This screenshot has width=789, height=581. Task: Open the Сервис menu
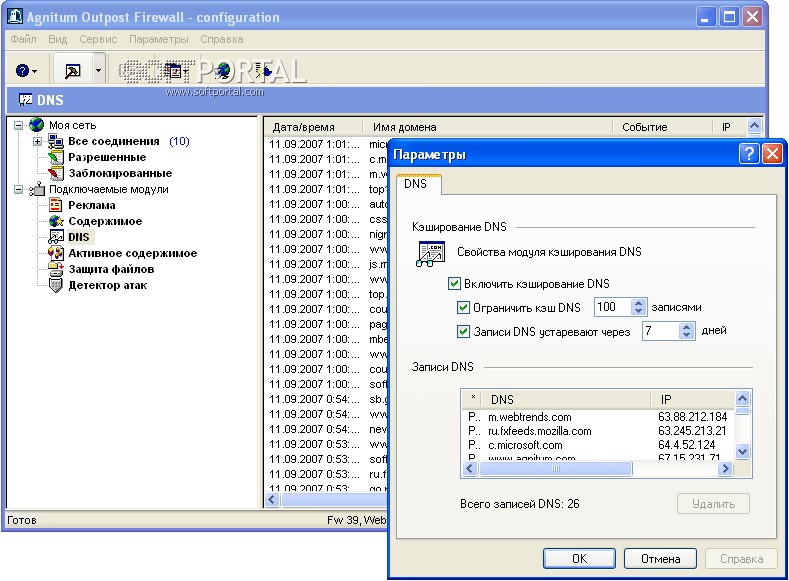click(98, 39)
